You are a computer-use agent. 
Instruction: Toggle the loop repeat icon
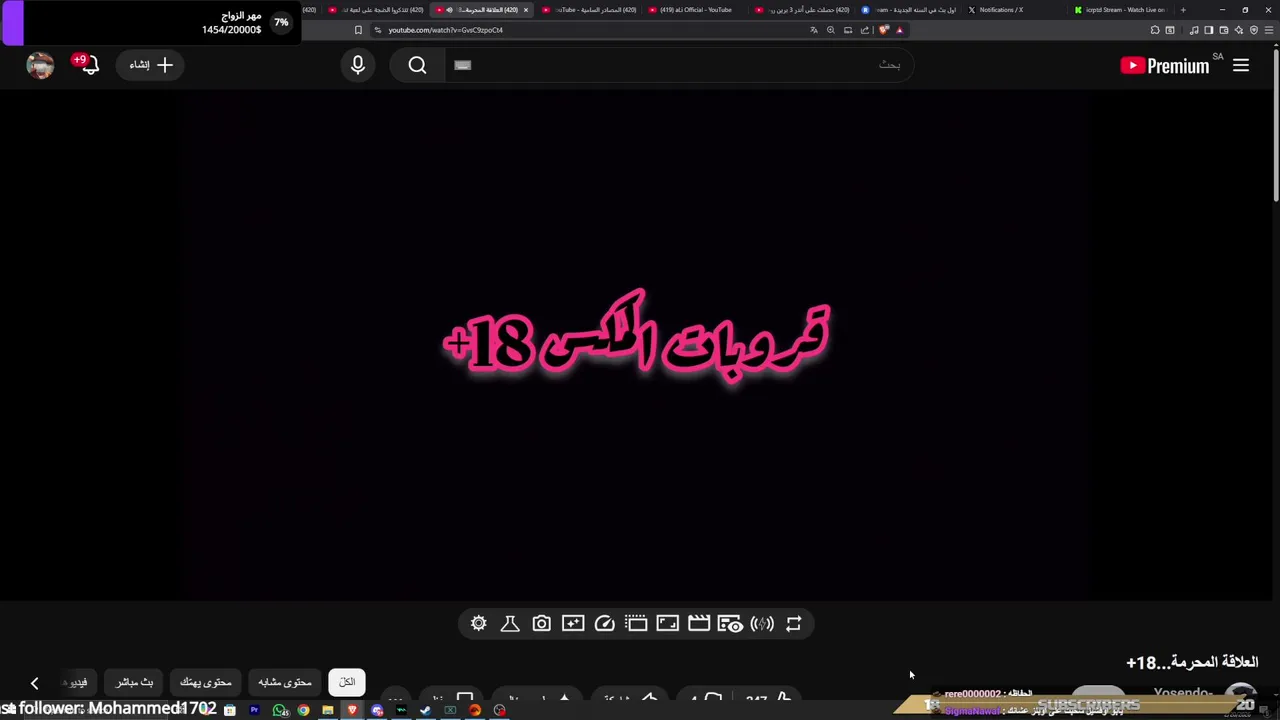pyautogui.click(x=794, y=624)
